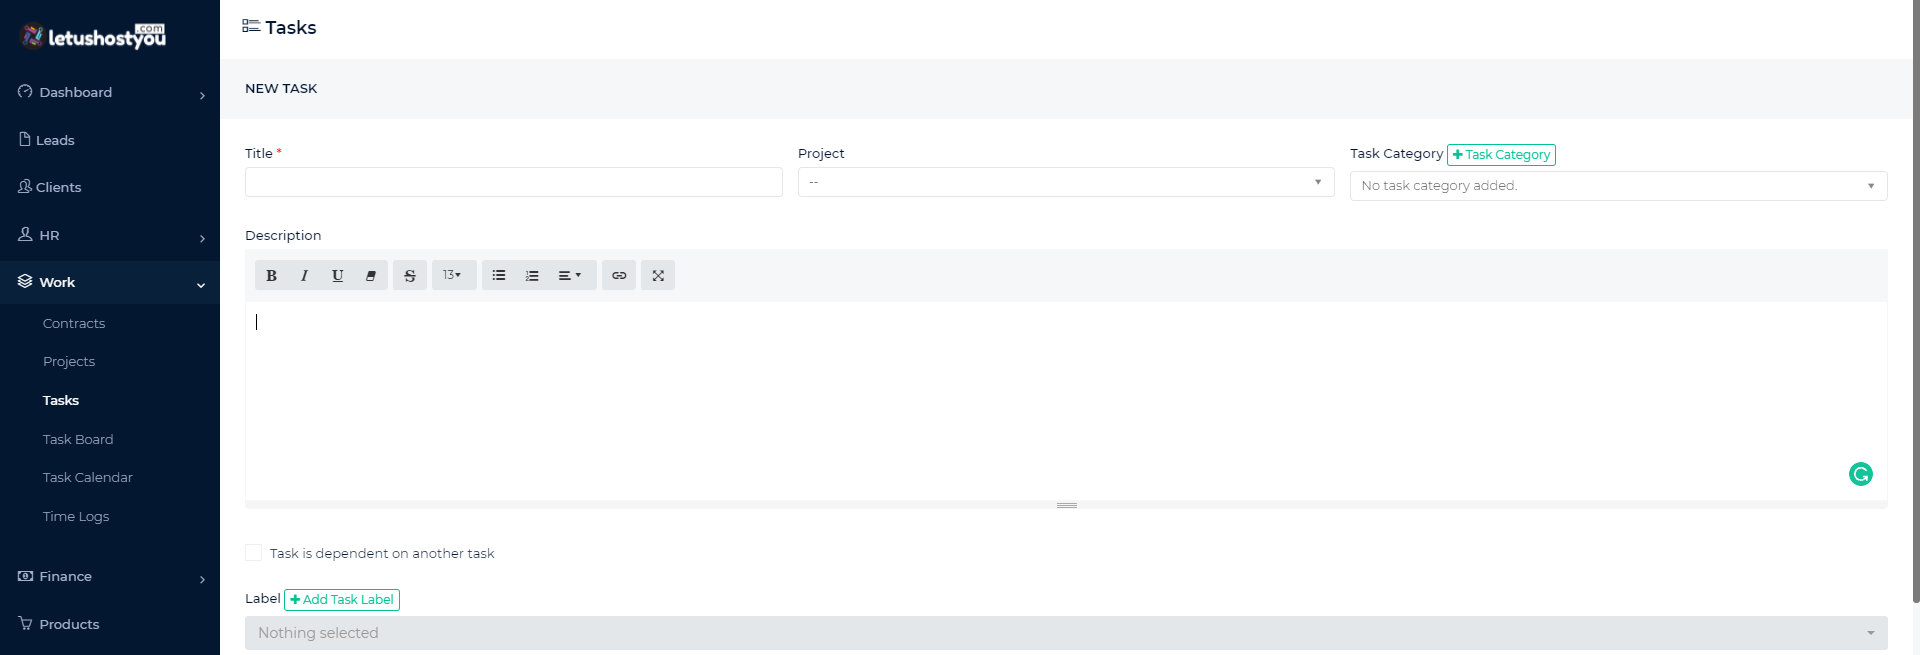Apply italic formatting in the editor
This screenshot has width=1920, height=655.
304,275
